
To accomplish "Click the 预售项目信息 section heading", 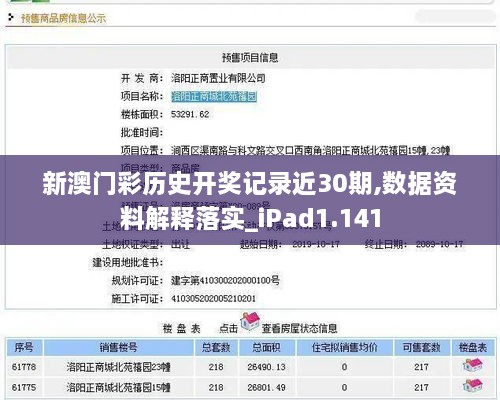I will (250, 58).
